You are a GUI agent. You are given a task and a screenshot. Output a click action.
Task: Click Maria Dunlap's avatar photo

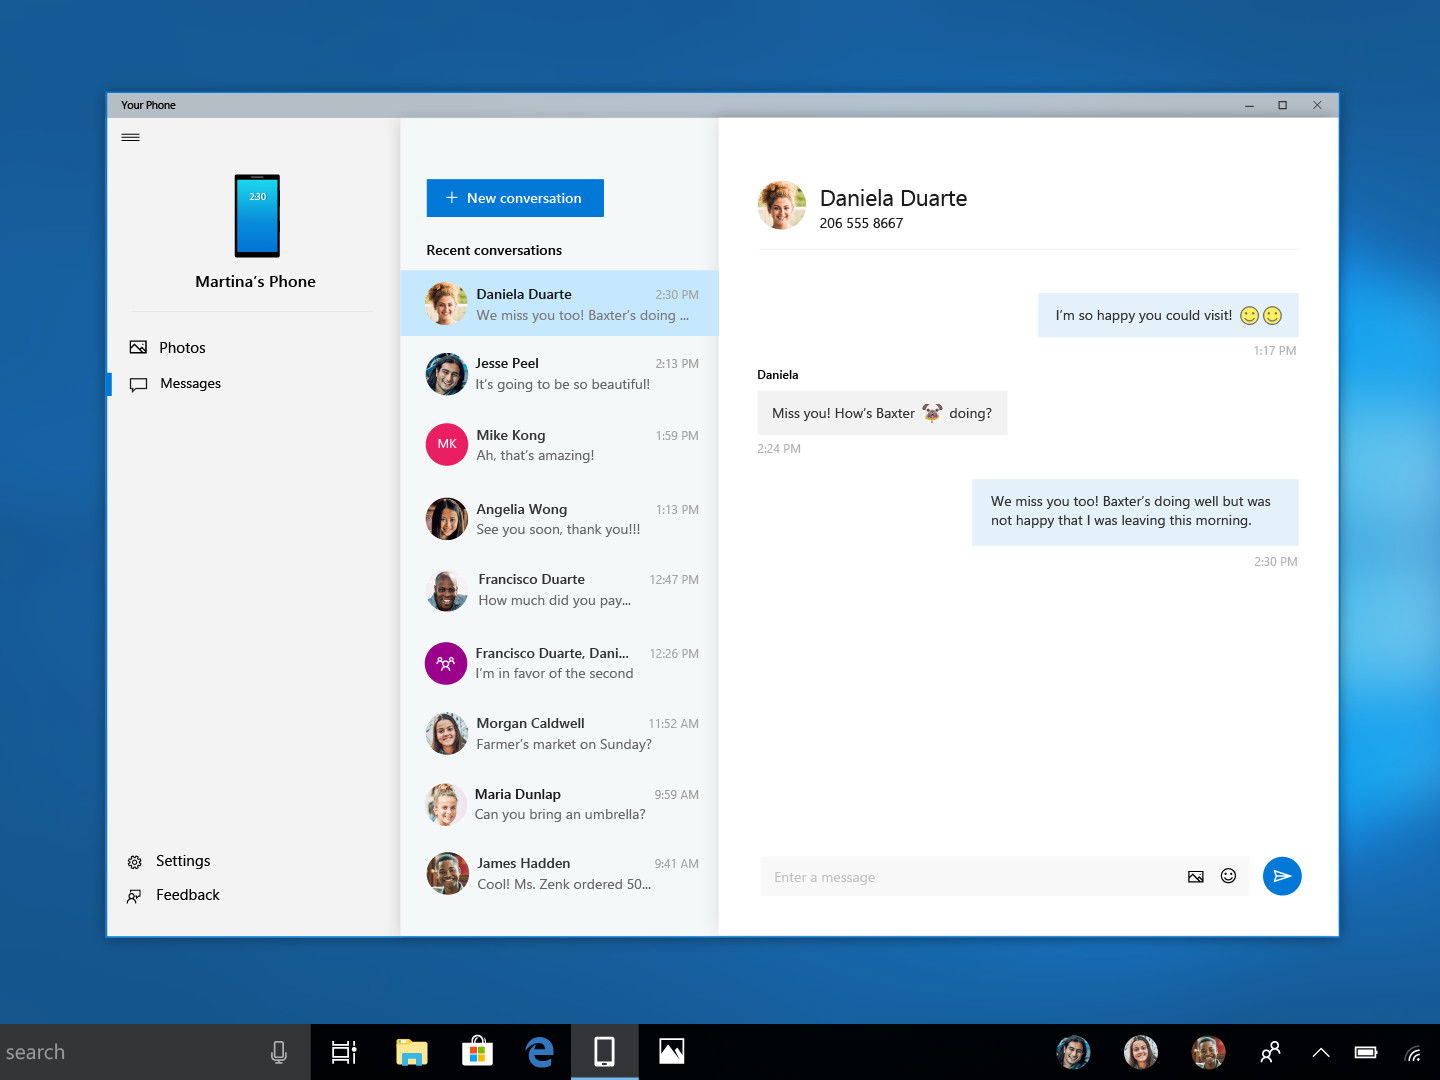446,804
